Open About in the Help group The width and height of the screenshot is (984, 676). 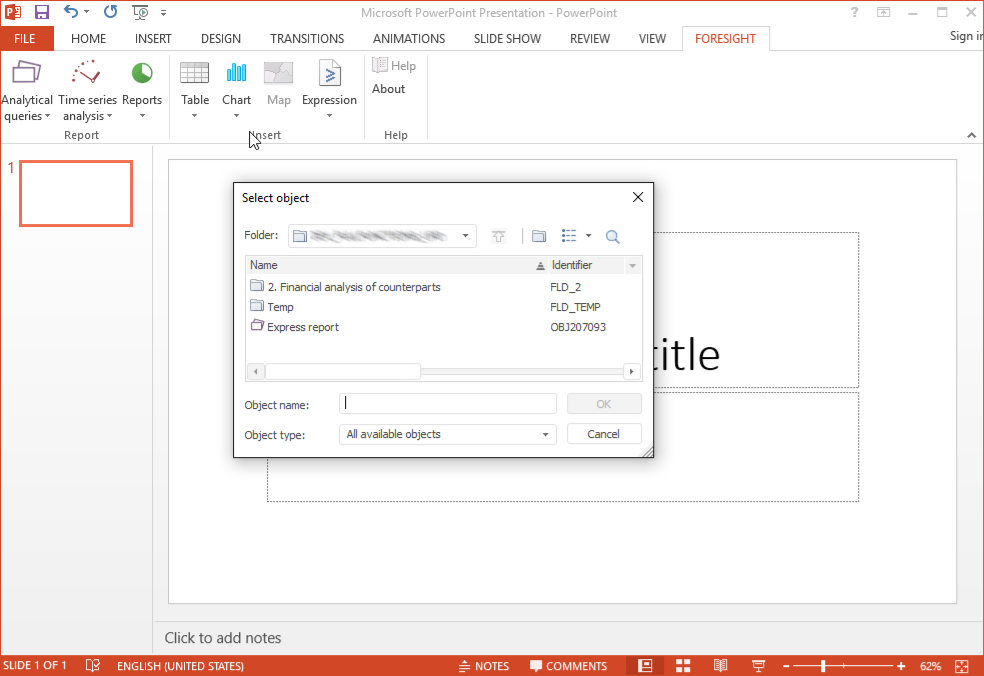(388, 89)
